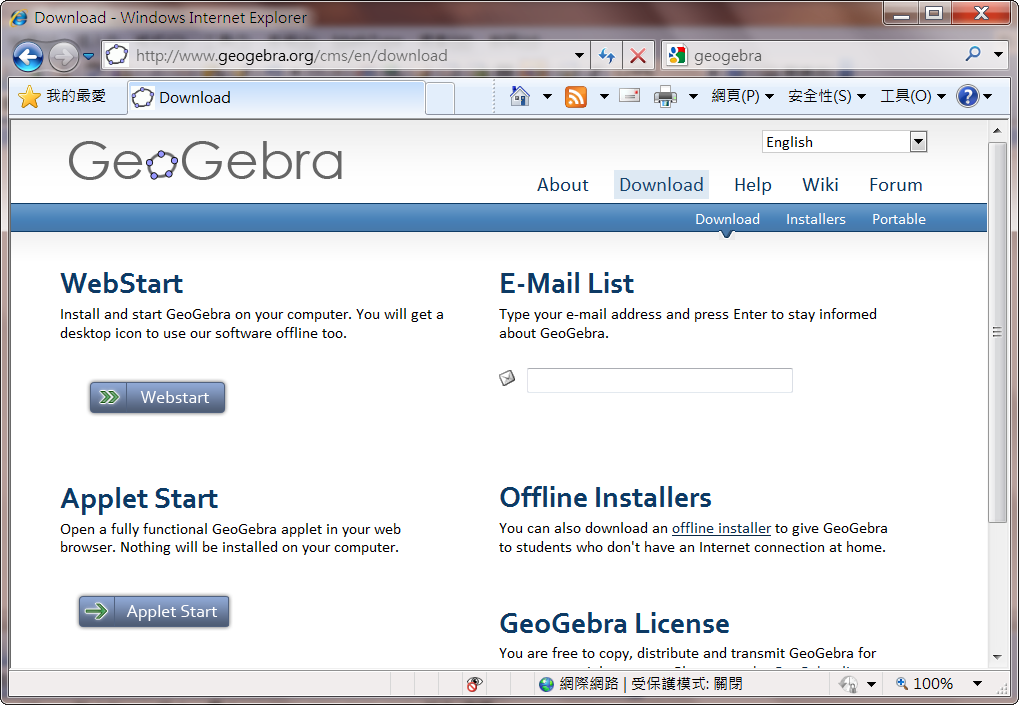This screenshot has height=705, width=1019.
Task: Click the red Stop loading icon
Action: coord(638,56)
